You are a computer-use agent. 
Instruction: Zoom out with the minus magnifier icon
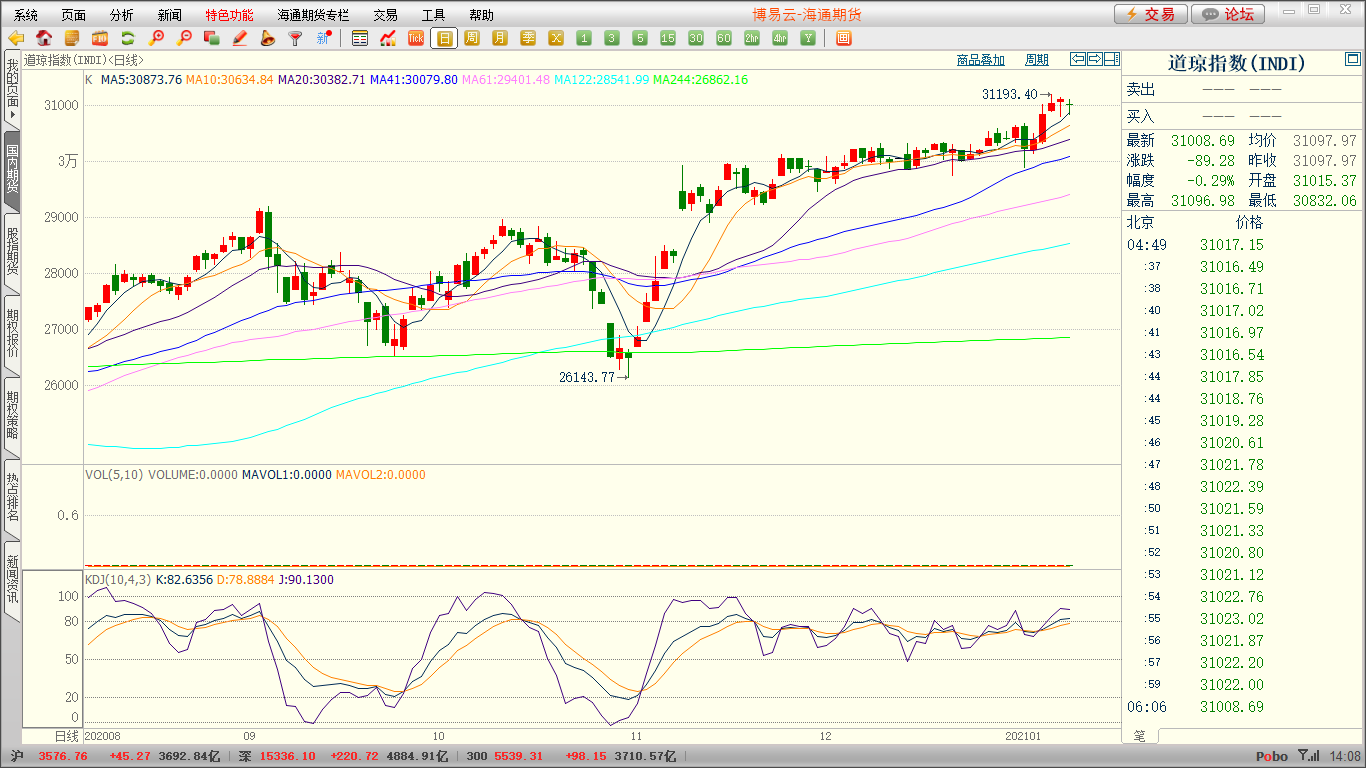(x=184, y=38)
